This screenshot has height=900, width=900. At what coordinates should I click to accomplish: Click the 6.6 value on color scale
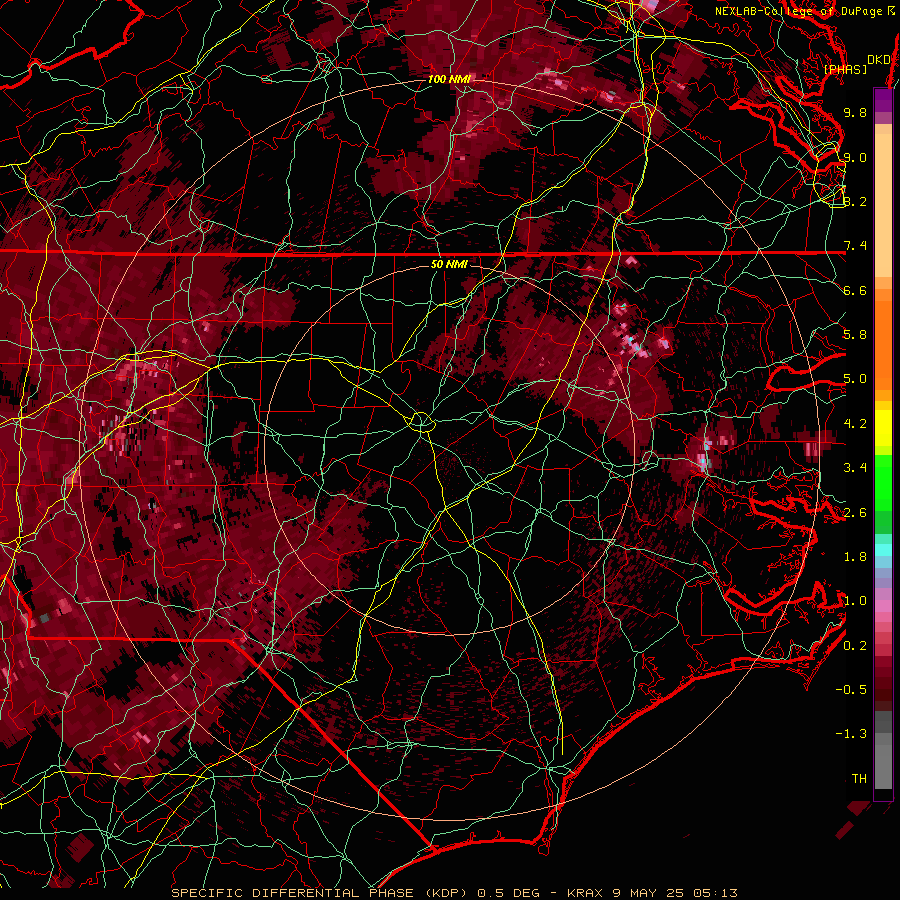click(855, 290)
